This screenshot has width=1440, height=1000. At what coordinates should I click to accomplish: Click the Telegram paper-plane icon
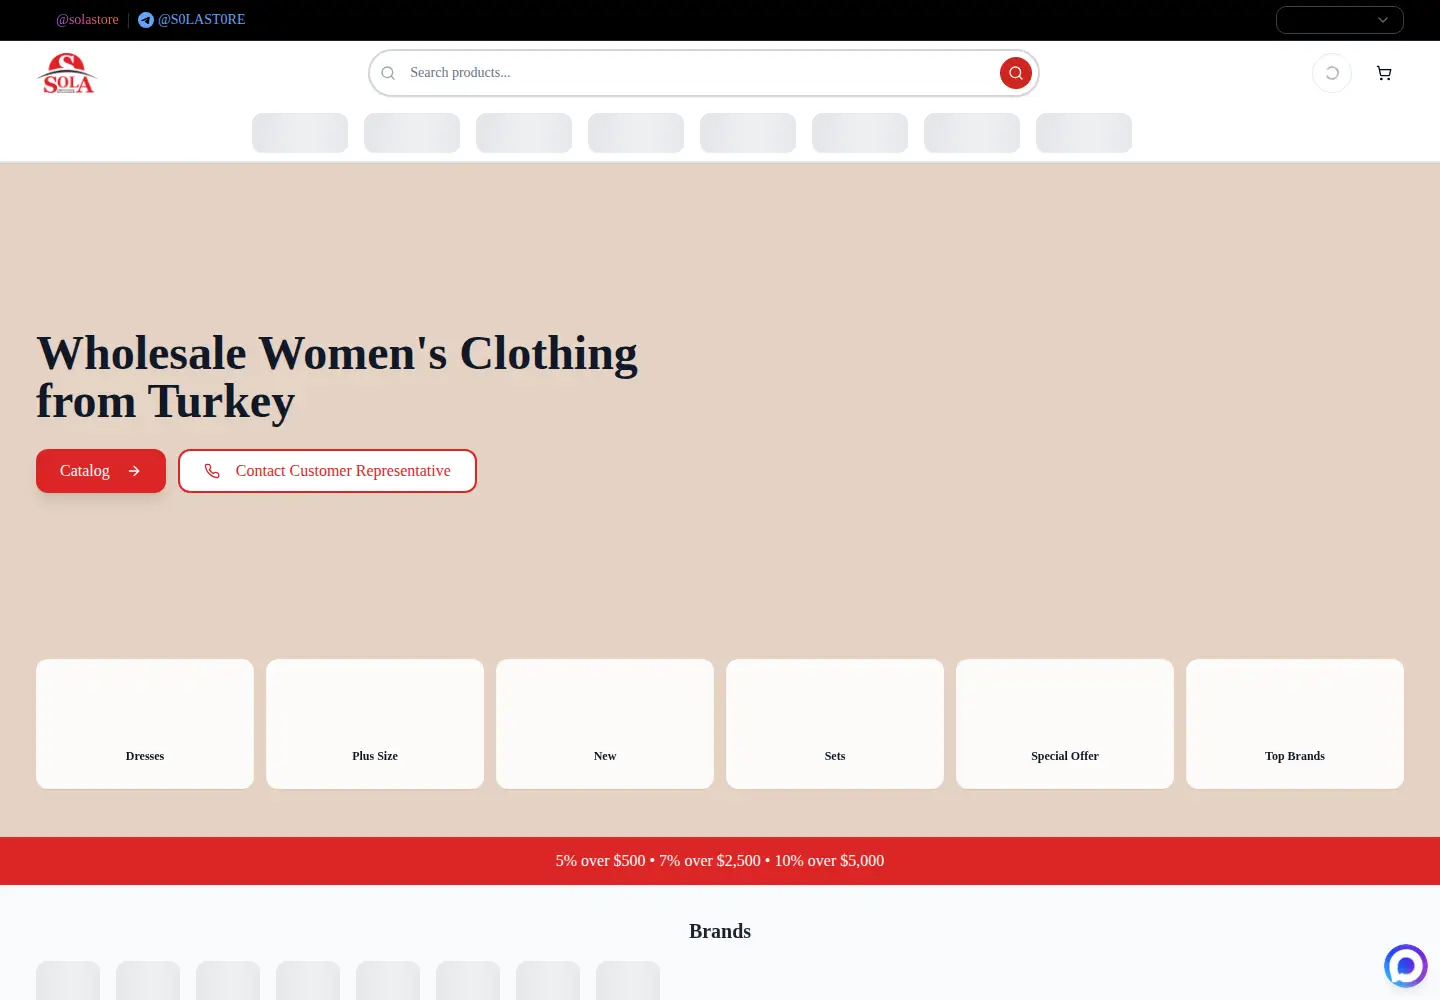[146, 20]
